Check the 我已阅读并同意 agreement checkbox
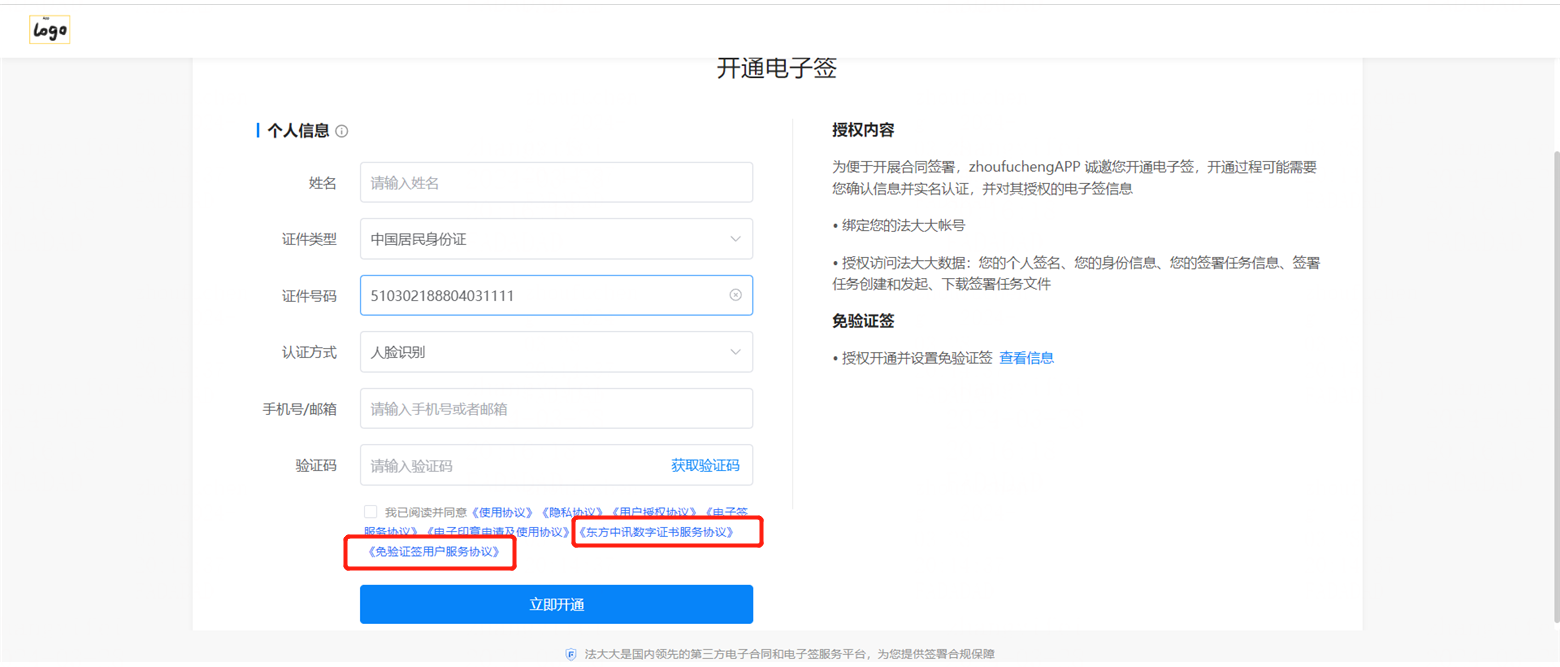The width and height of the screenshot is (1560, 667). coord(371,511)
